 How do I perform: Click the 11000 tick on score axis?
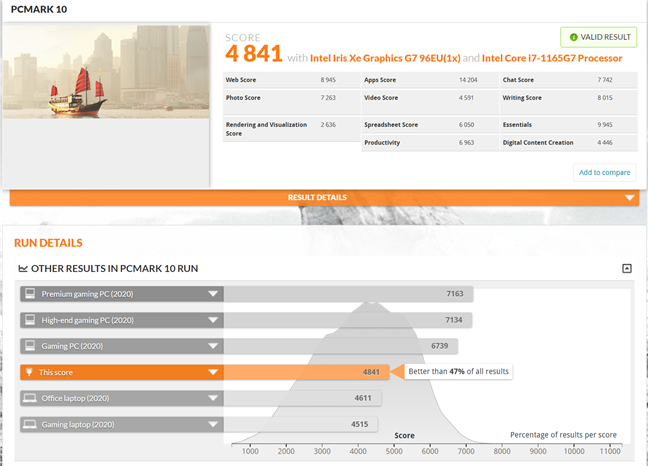610,452
